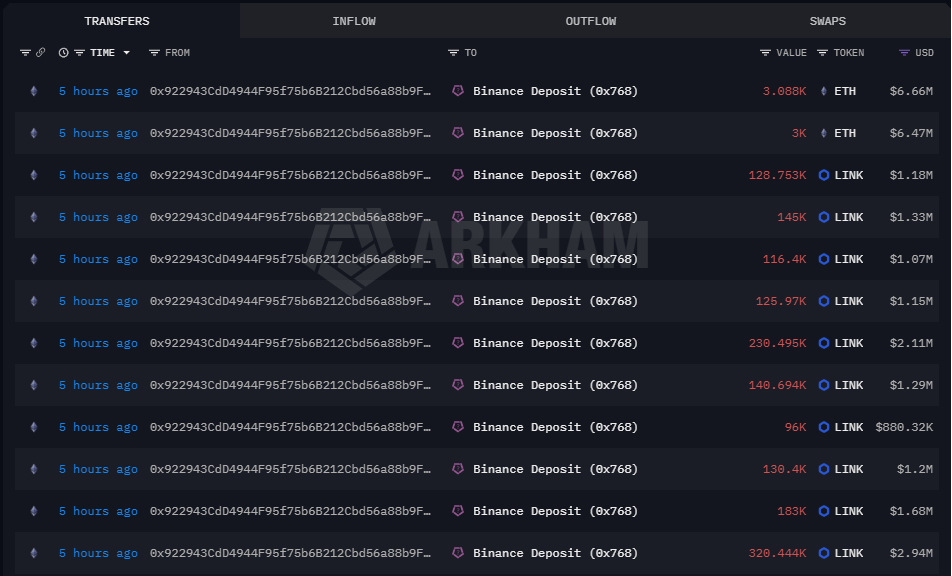Image resolution: width=952 pixels, height=576 pixels.
Task: Open the TO column filter
Action: pos(453,53)
